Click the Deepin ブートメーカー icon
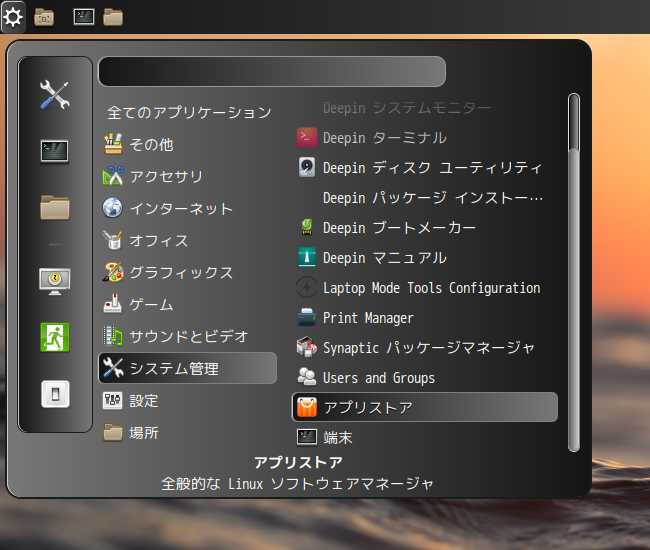 pos(307,227)
